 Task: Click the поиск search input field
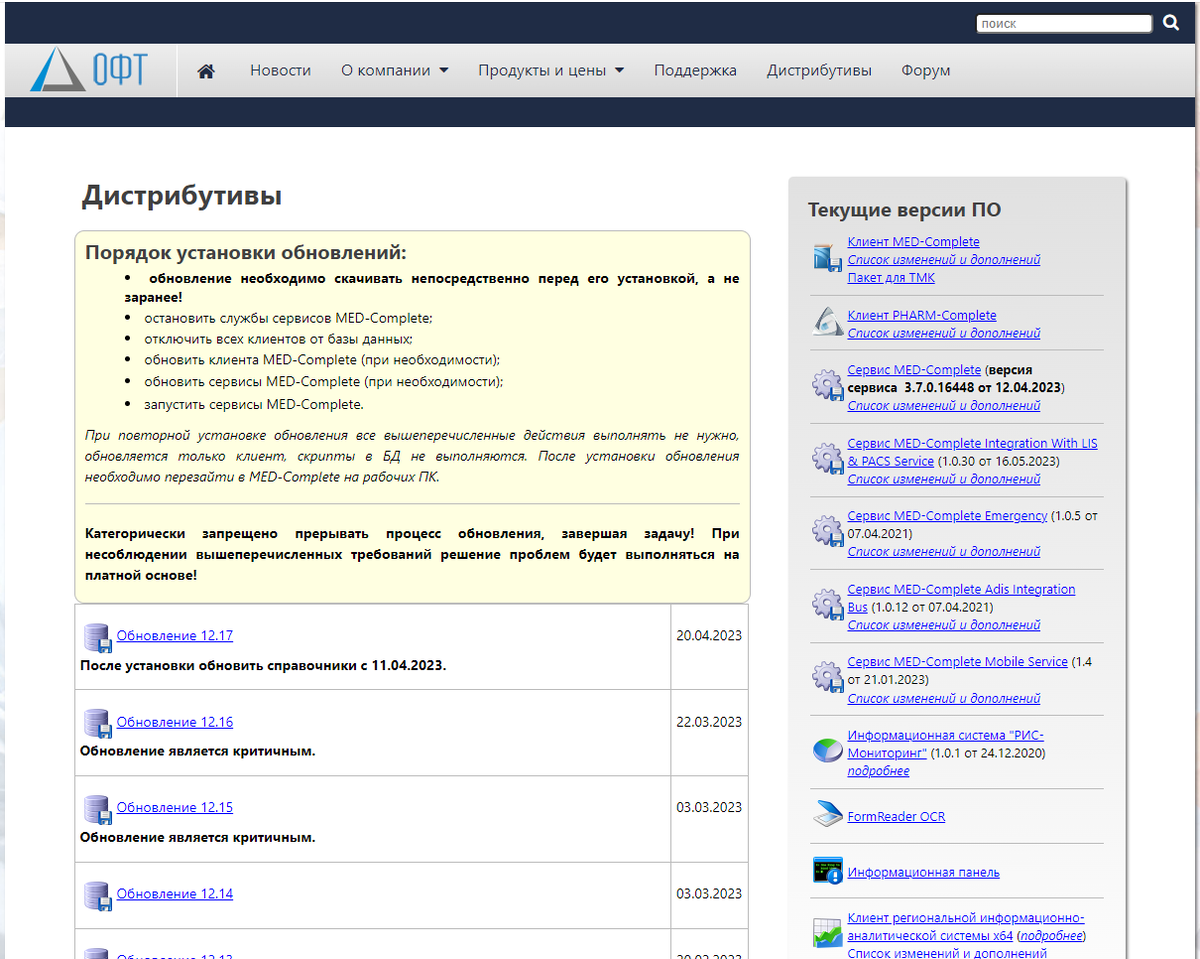click(1063, 22)
